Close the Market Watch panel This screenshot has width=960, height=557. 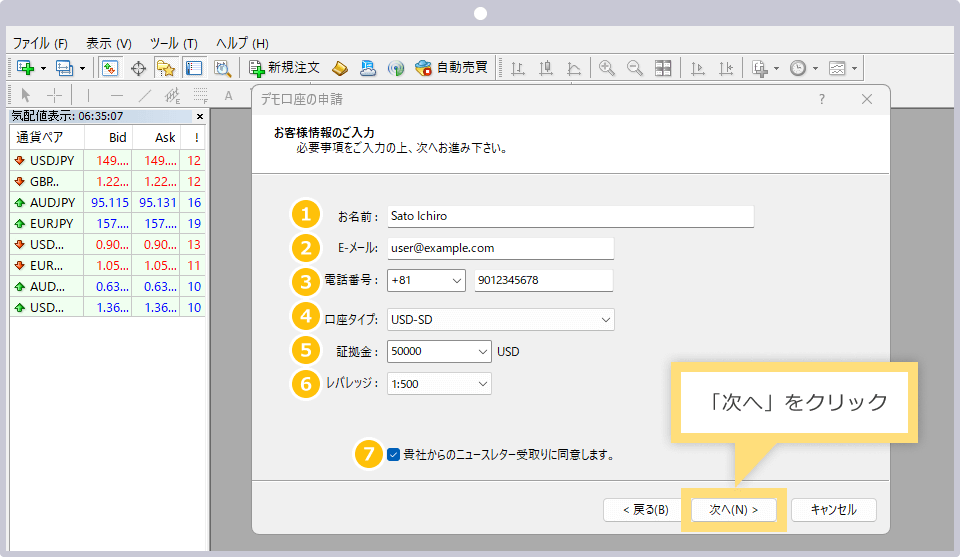200,116
